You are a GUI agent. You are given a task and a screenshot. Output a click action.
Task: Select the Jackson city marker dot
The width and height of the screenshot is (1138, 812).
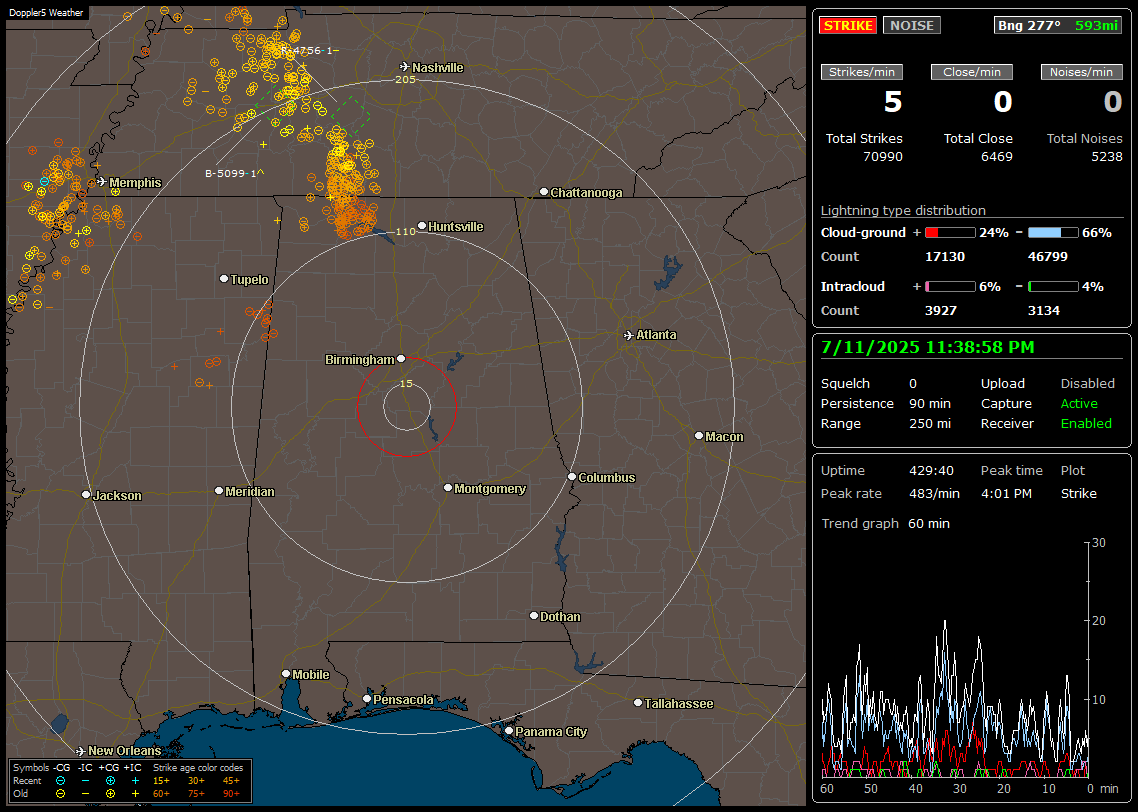pyautogui.click(x=86, y=494)
